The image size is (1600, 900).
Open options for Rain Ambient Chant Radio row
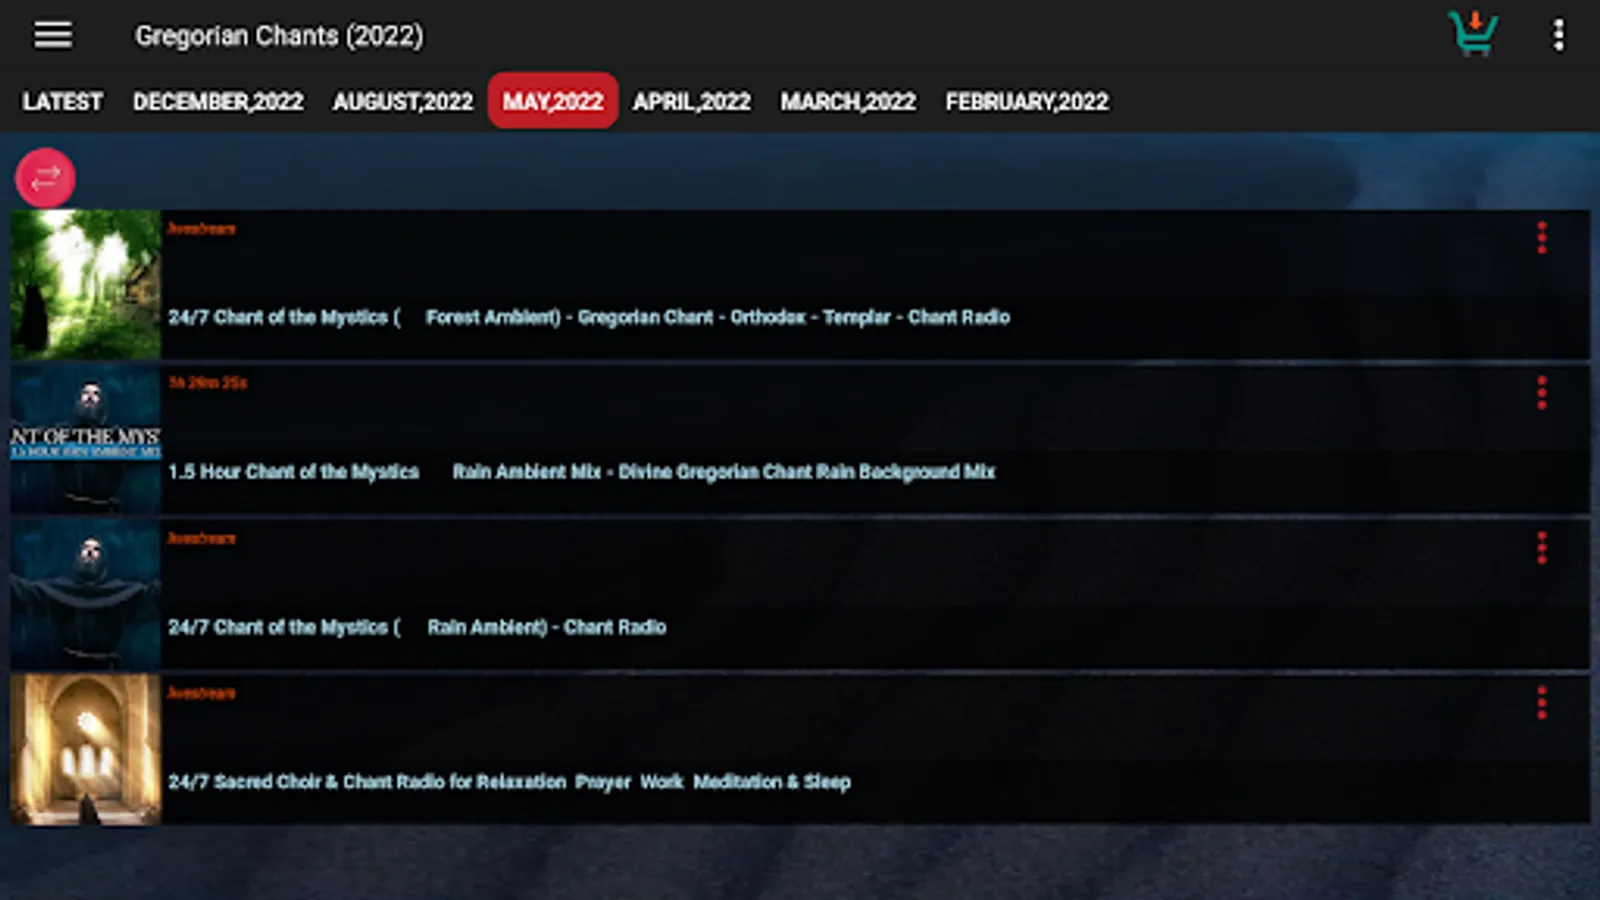(1541, 548)
